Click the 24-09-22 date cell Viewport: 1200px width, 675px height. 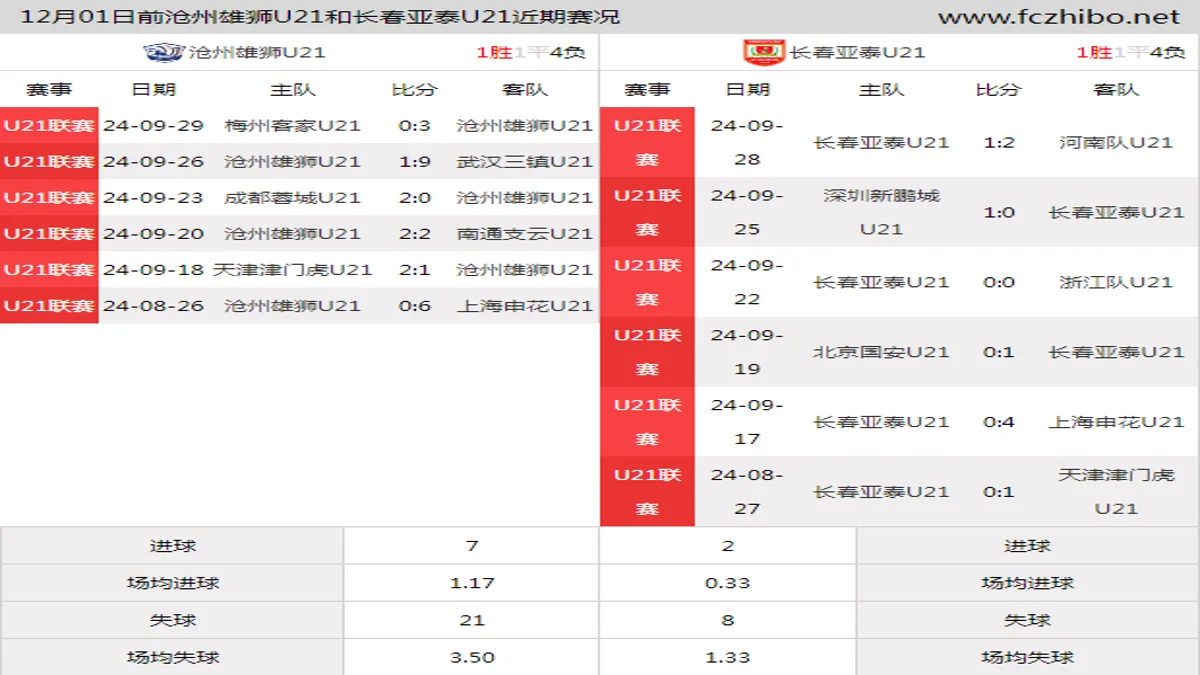(x=747, y=282)
